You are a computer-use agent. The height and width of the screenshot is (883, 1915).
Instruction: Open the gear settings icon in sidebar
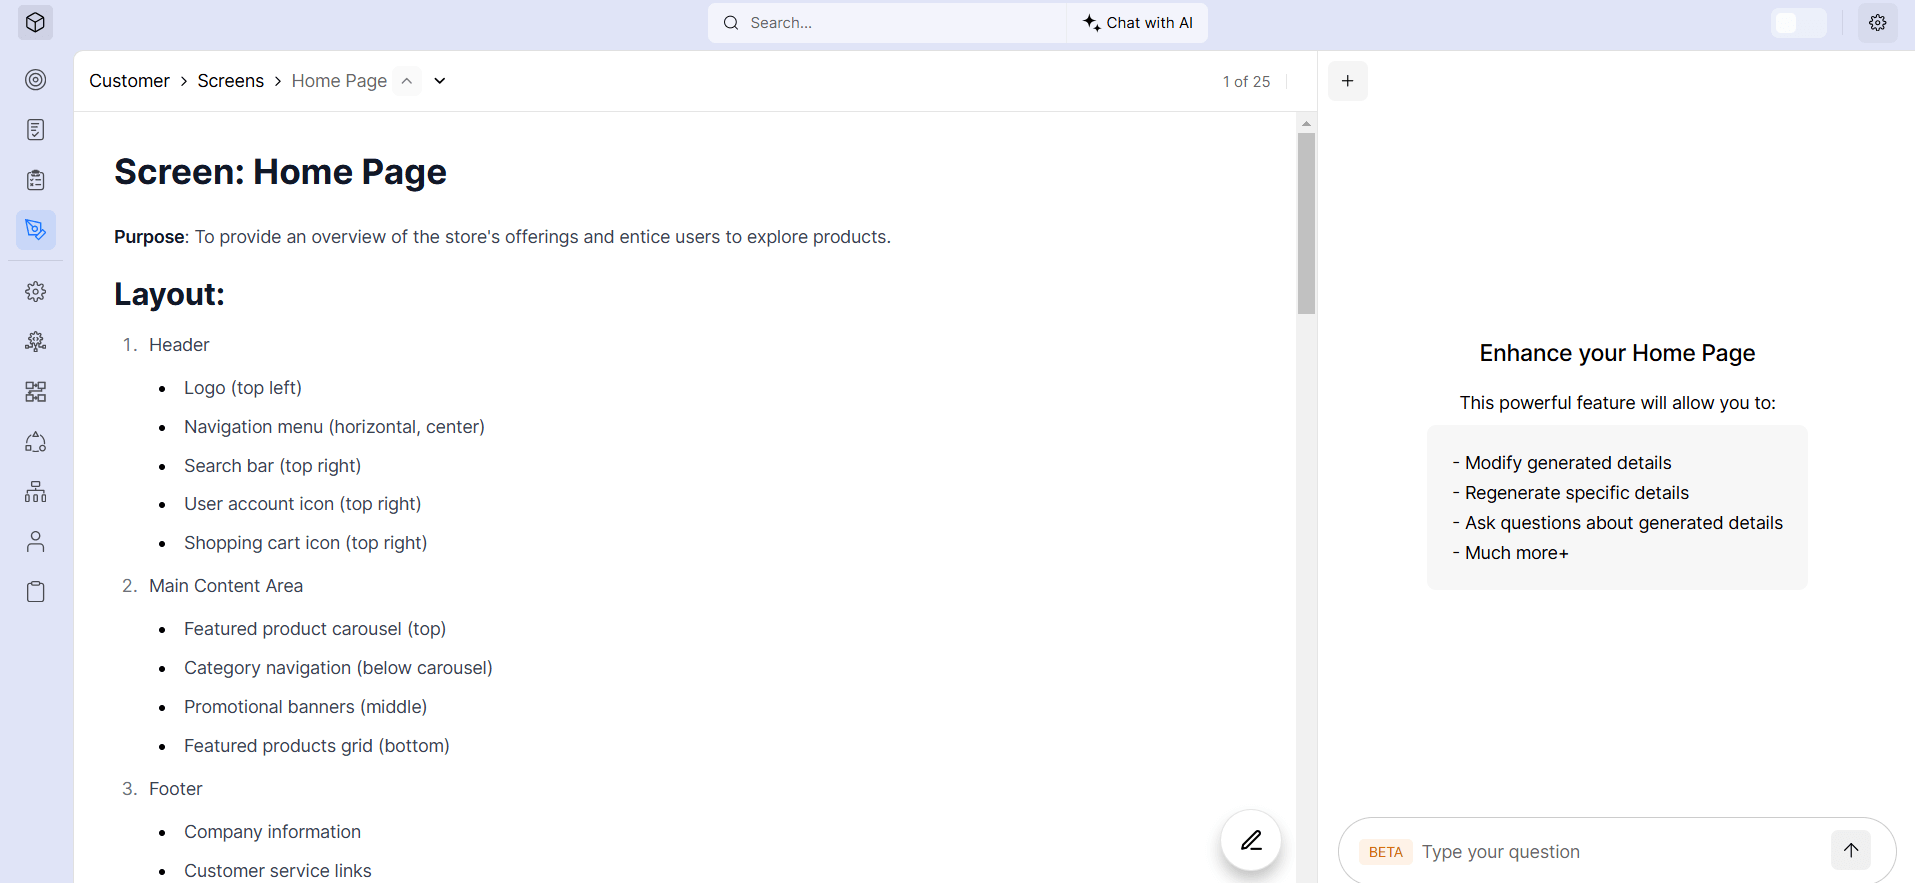[36, 292]
